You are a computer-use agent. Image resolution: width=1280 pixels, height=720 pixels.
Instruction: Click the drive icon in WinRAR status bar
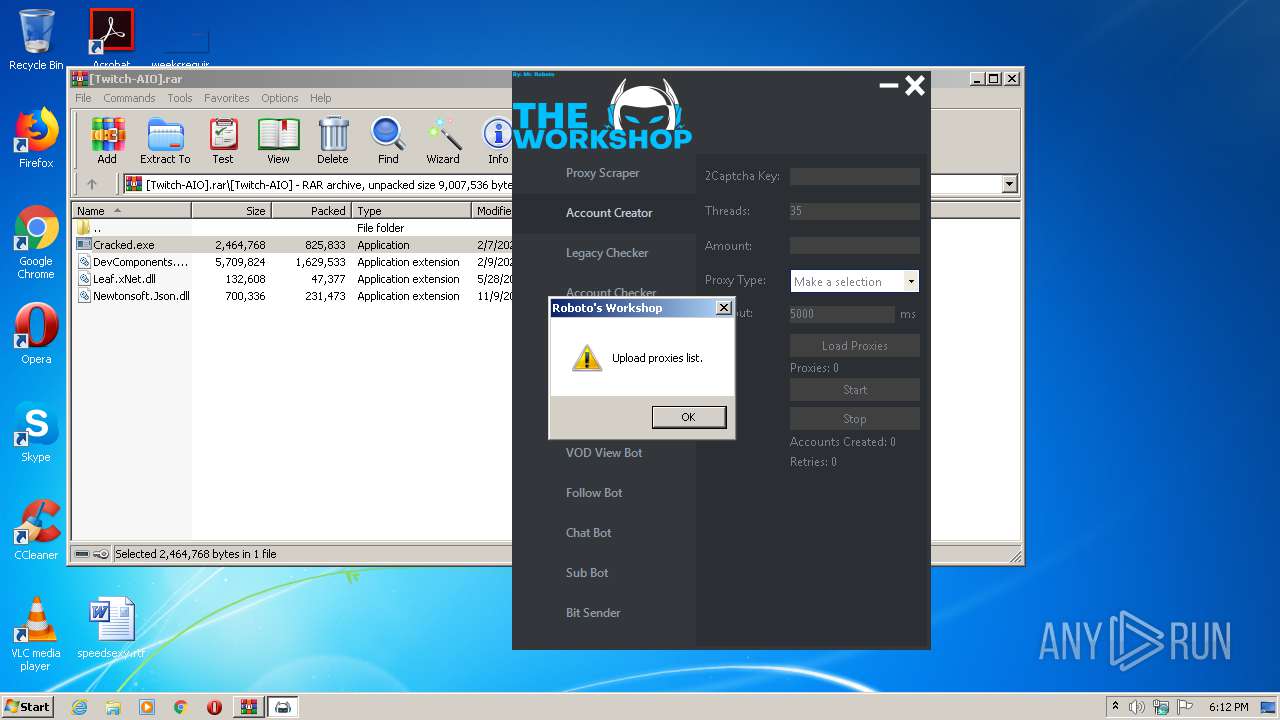(83, 554)
